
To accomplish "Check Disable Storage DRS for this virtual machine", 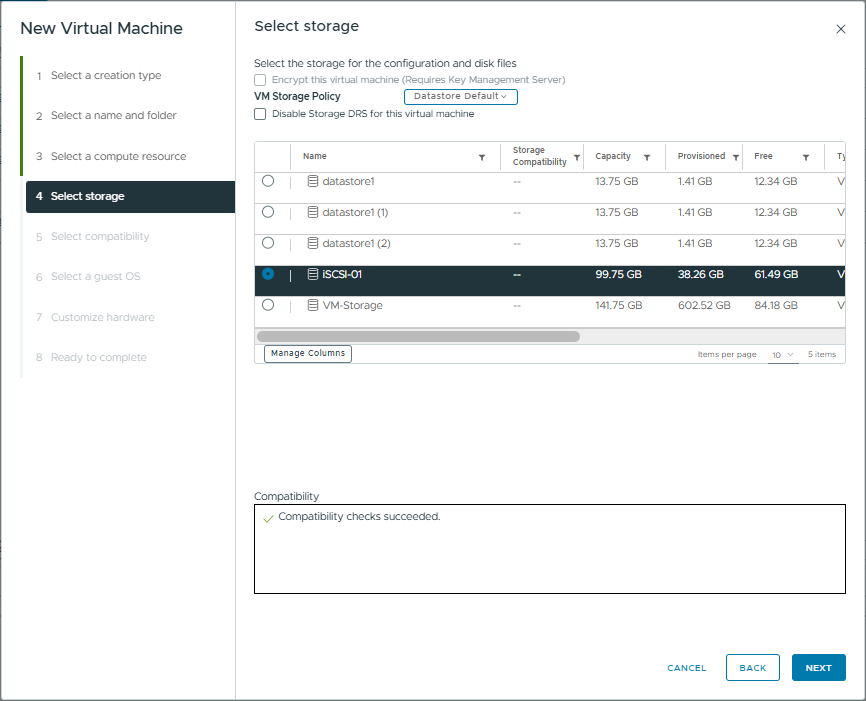I will (x=260, y=114).
